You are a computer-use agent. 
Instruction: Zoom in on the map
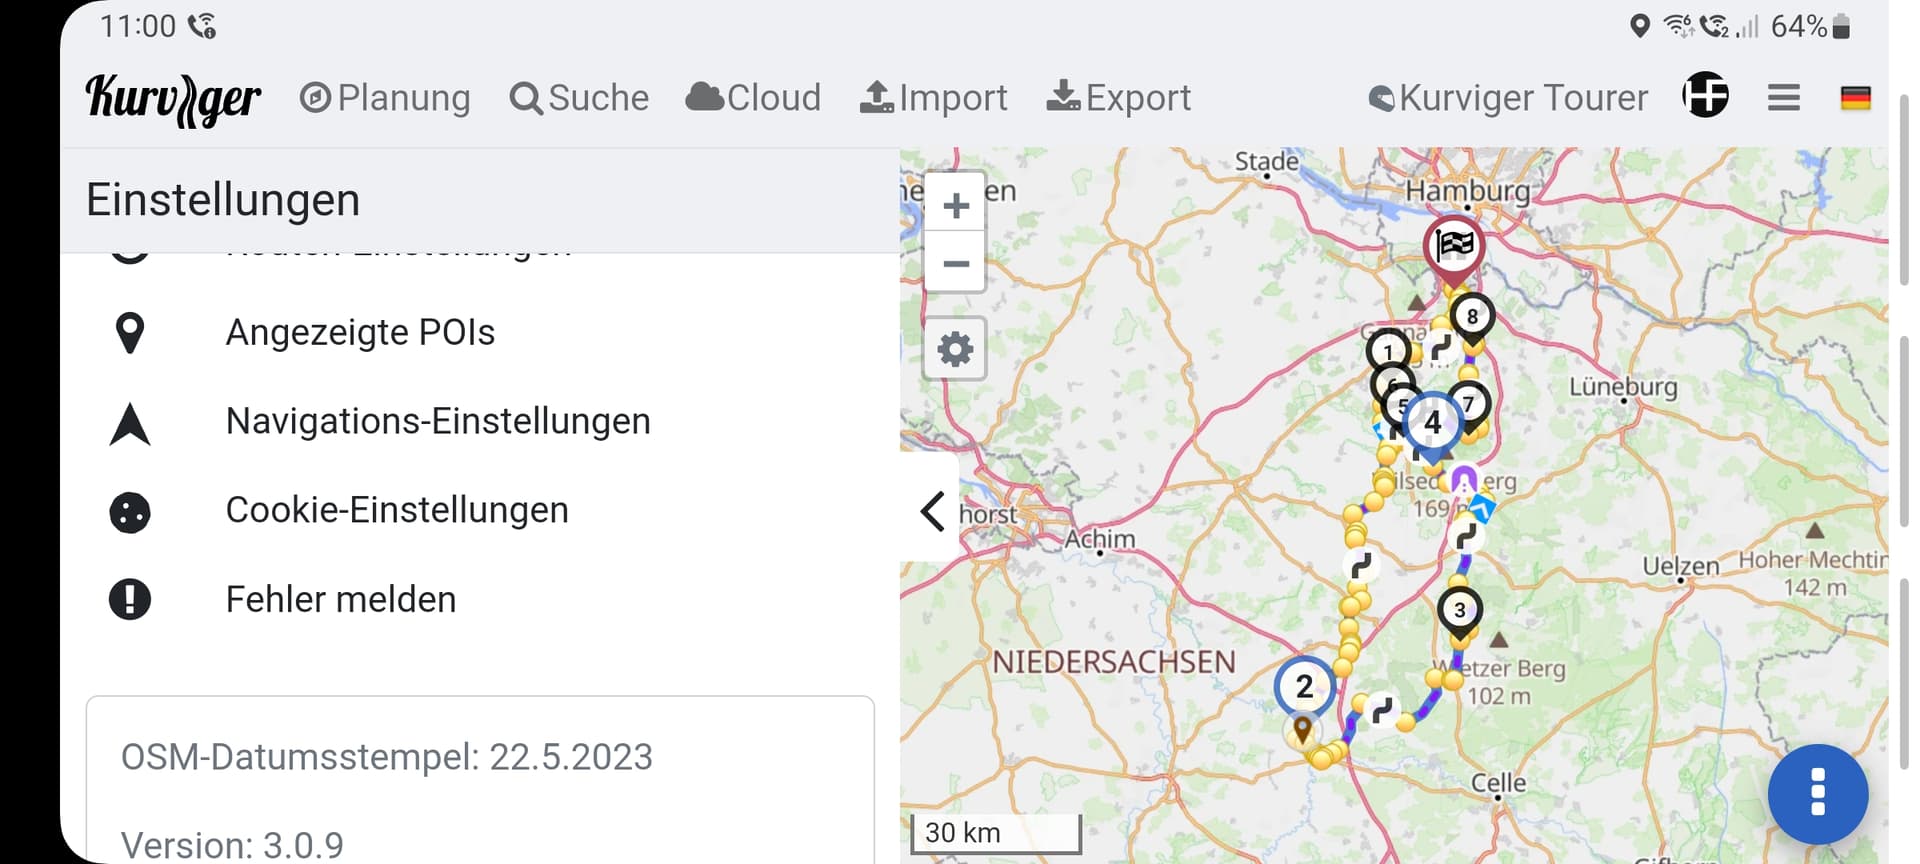coord(955,206)
